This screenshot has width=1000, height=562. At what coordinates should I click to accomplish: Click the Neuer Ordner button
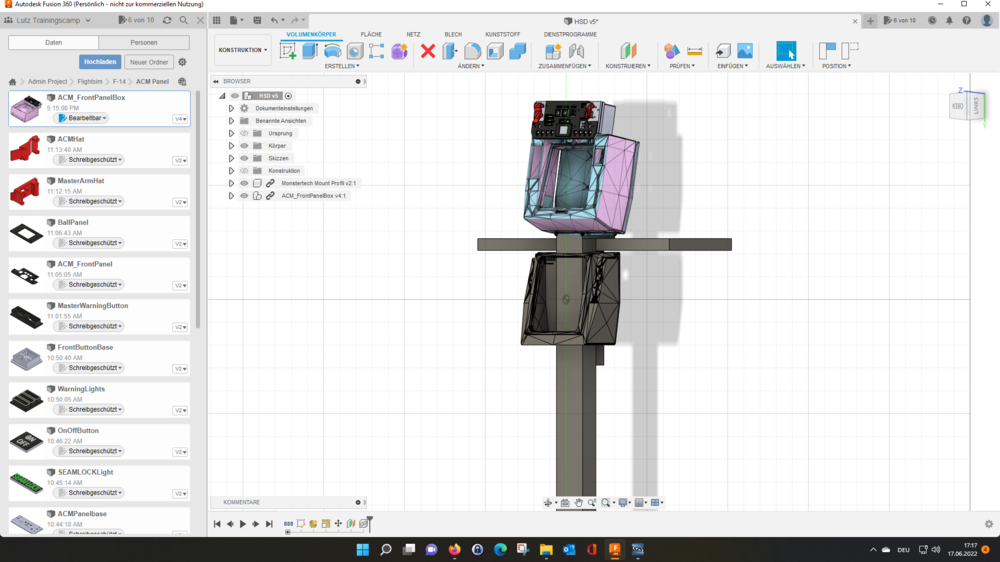(x=148, y=62)
